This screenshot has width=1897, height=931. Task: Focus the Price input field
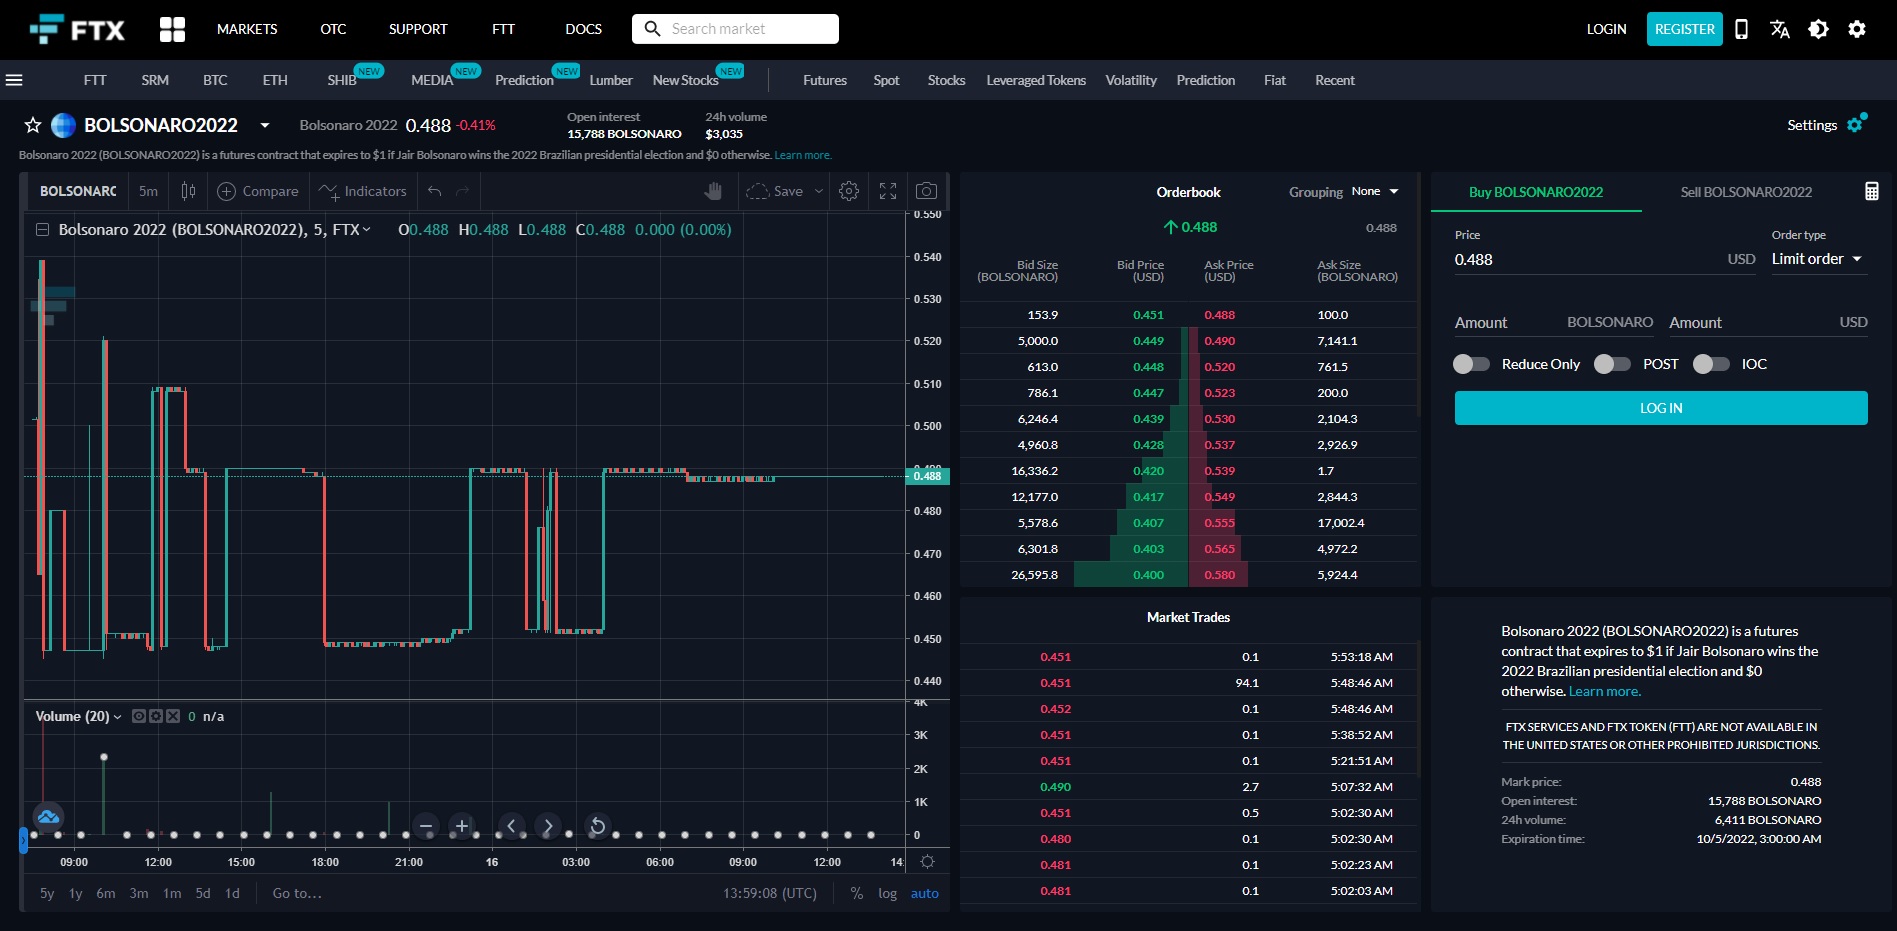1605,259
